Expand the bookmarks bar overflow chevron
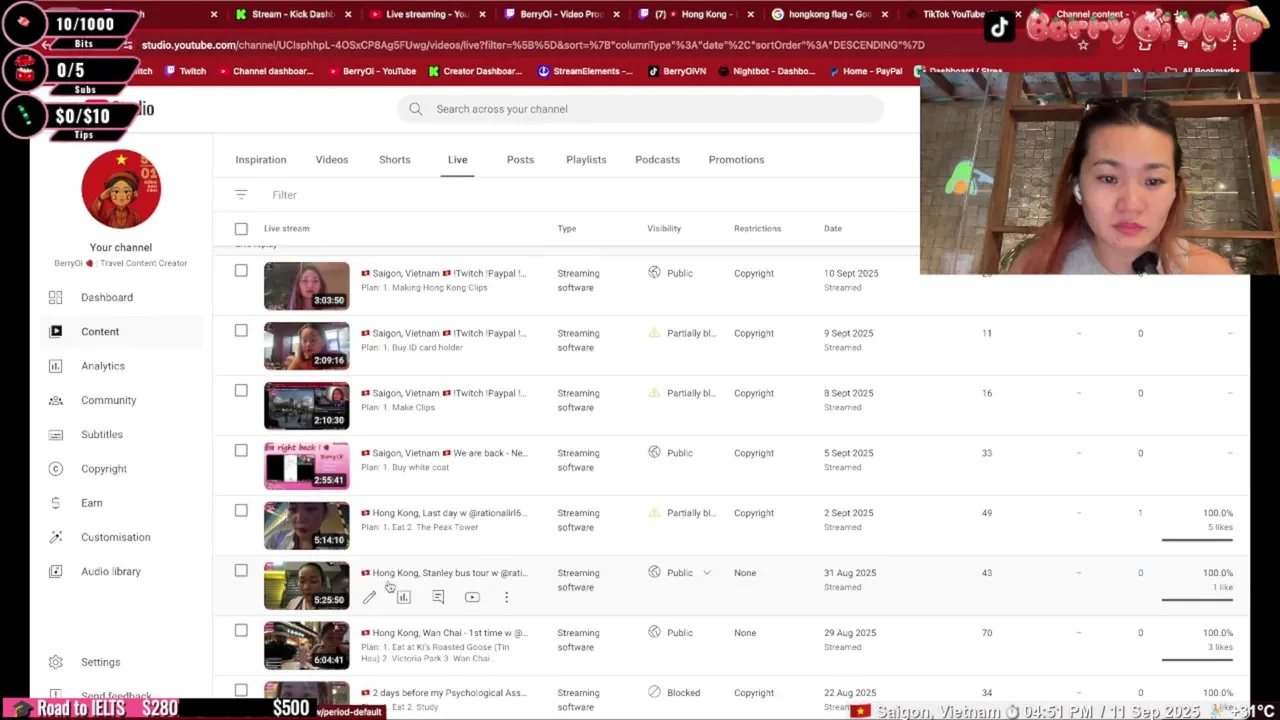 click(x=1137, y=71)
